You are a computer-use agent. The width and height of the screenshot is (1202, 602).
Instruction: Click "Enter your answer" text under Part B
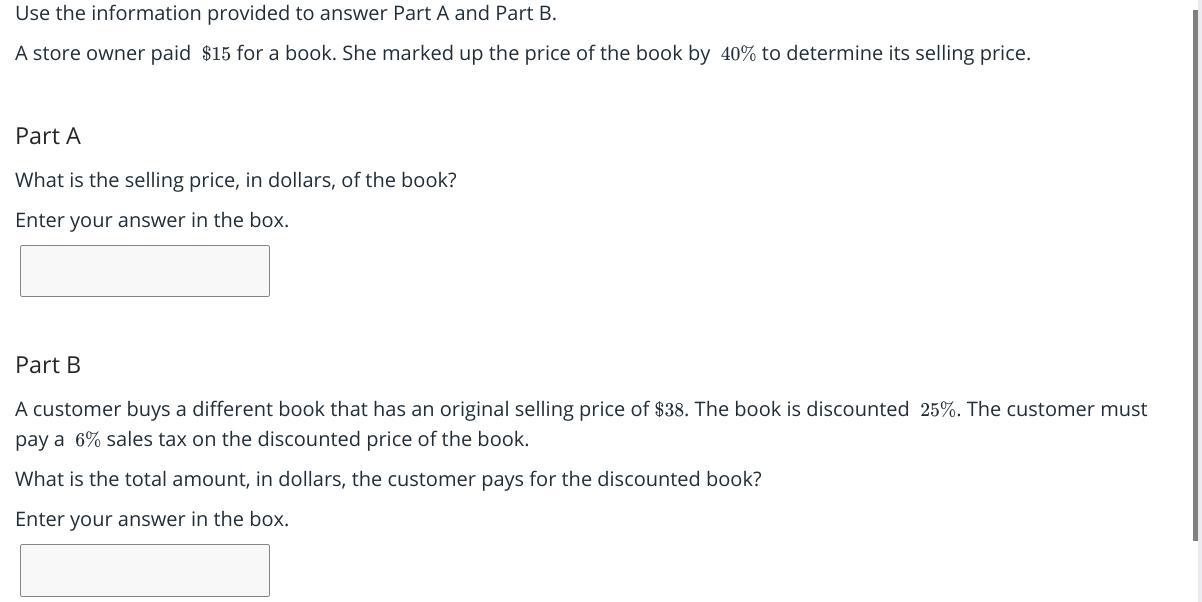152,520
